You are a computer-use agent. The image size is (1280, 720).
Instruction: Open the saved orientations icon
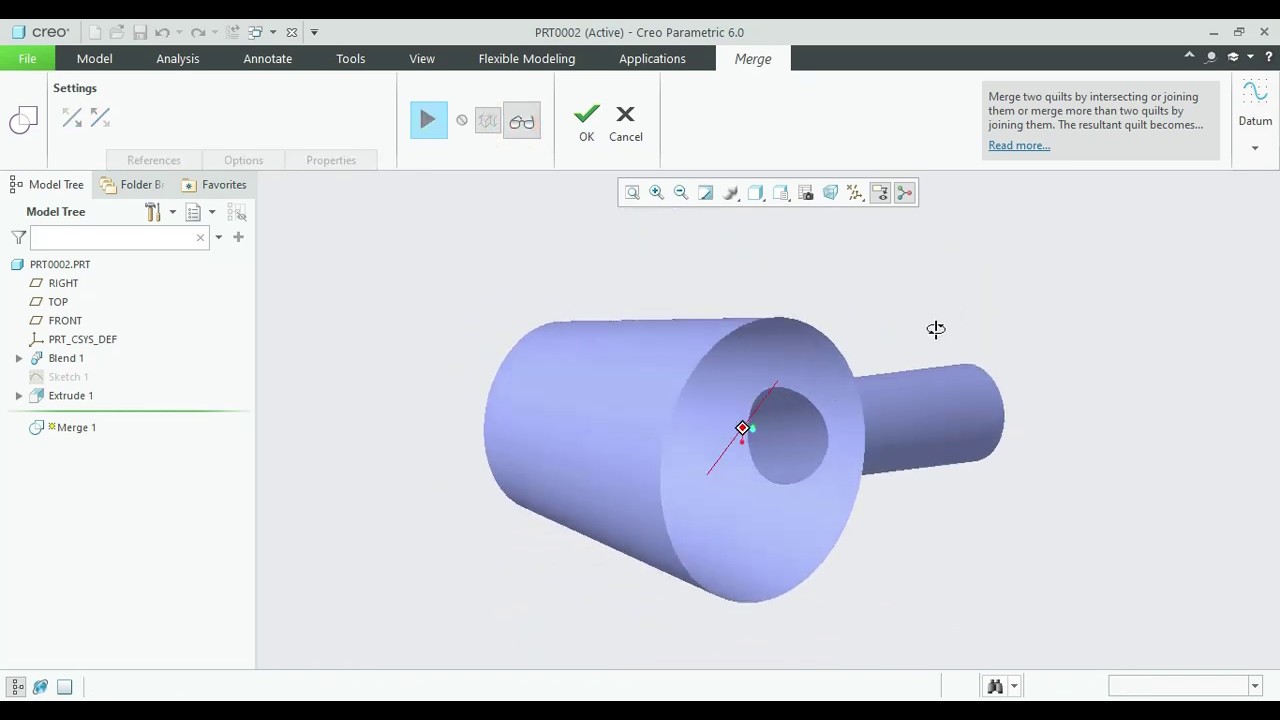click(x=781, y=193)
